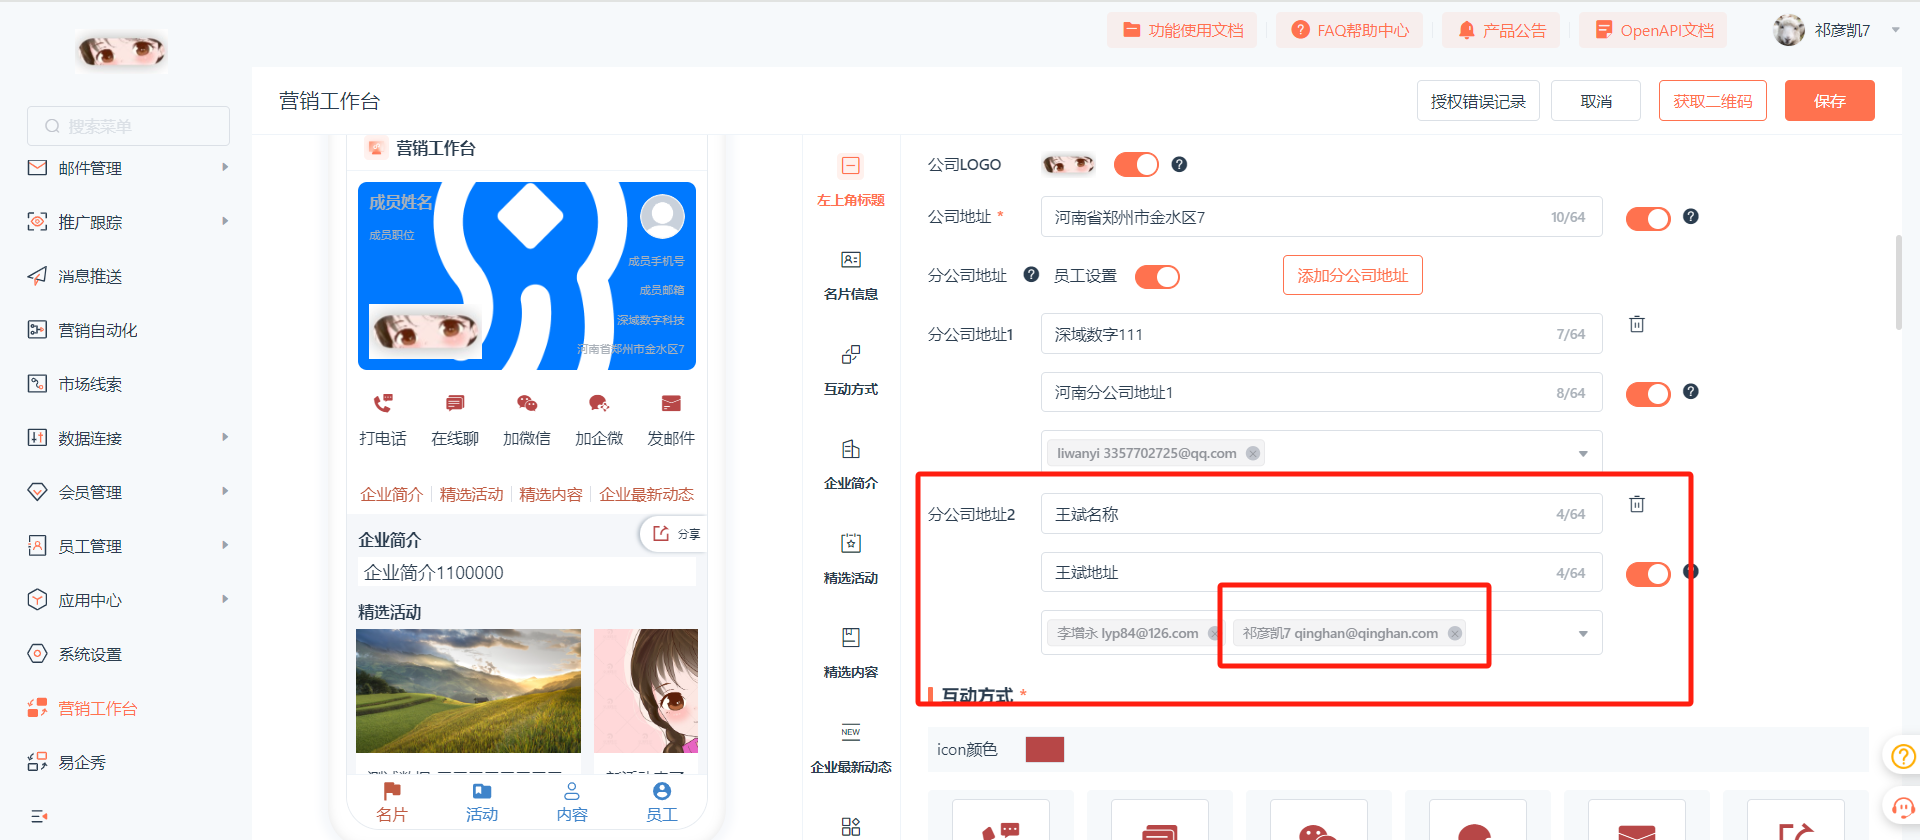Open orange help question-mark floating button

point(1903,757)
